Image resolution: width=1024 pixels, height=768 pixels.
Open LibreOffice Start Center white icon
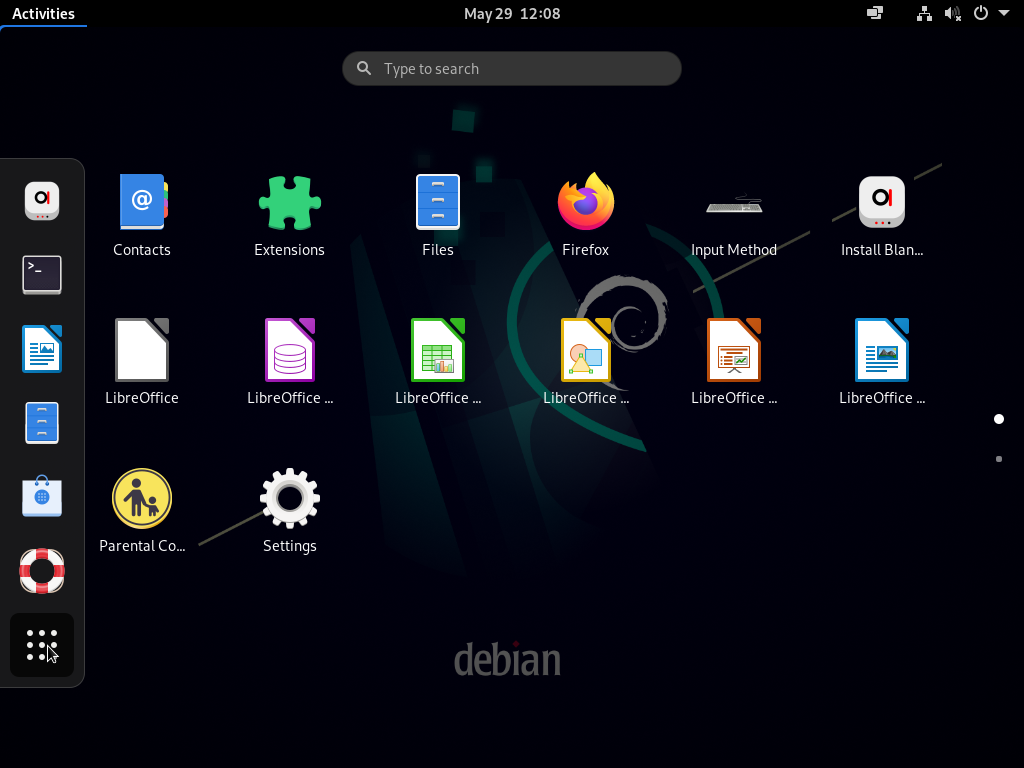(142, 362)
